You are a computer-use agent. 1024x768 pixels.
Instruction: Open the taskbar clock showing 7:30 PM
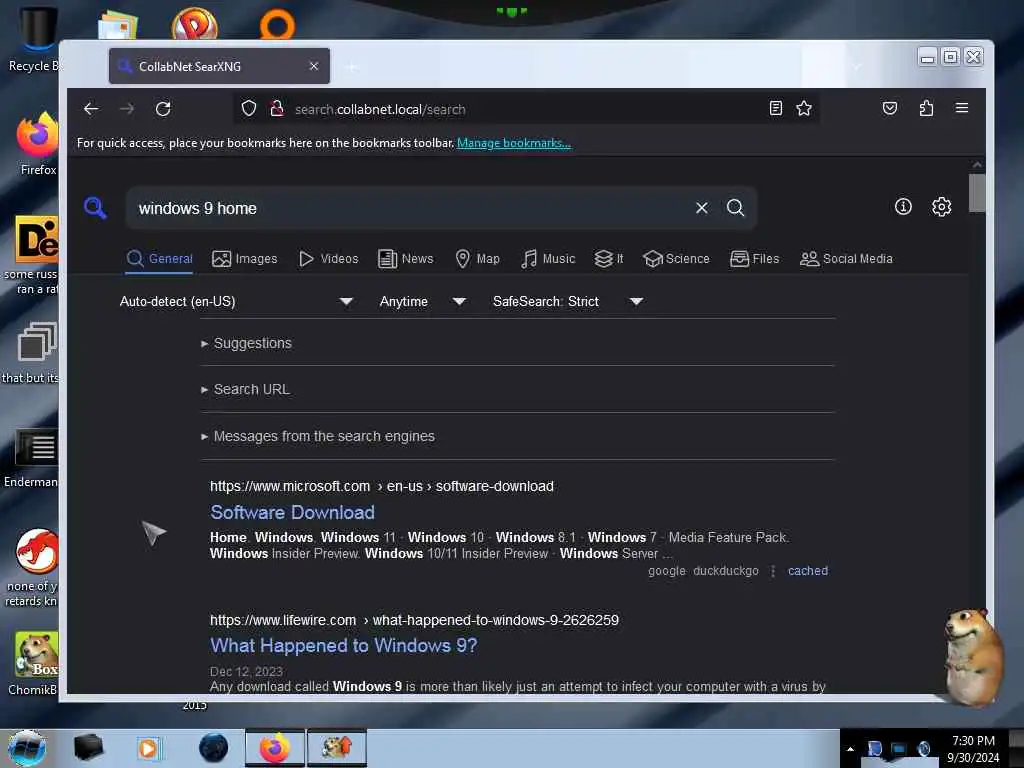pos(973,749)
